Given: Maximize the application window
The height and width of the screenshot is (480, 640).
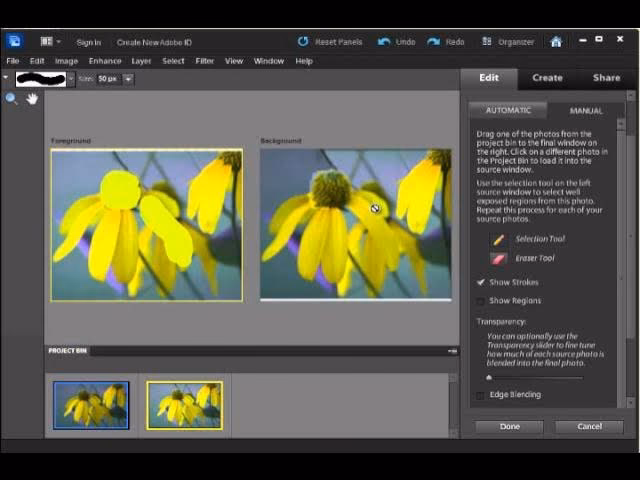Looking at the screenshot, I should tap(599, 39).
